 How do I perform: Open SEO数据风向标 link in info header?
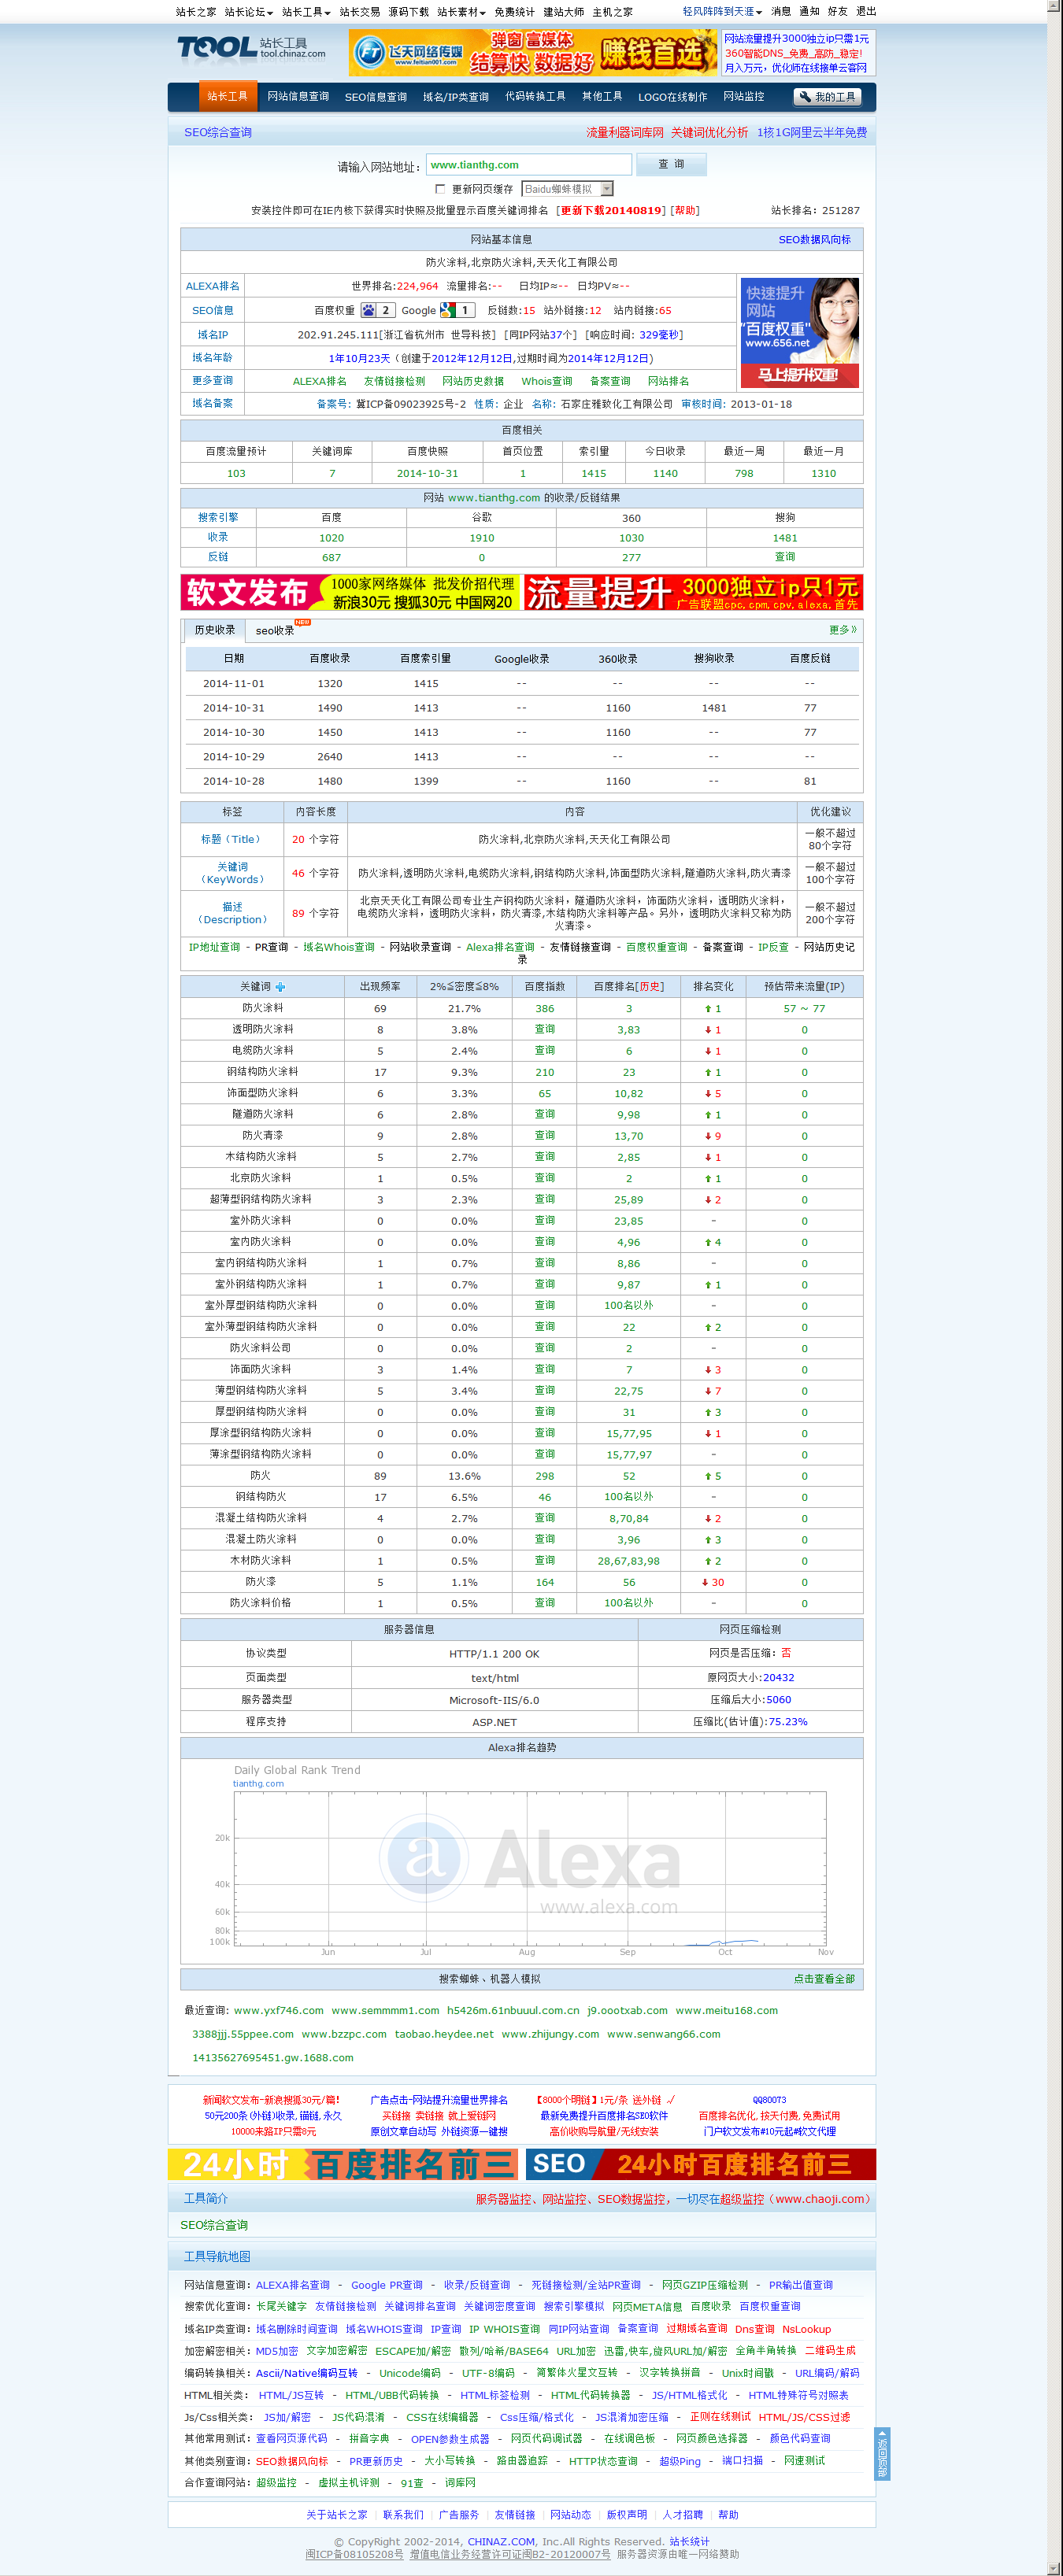click(x=815, y=240)
